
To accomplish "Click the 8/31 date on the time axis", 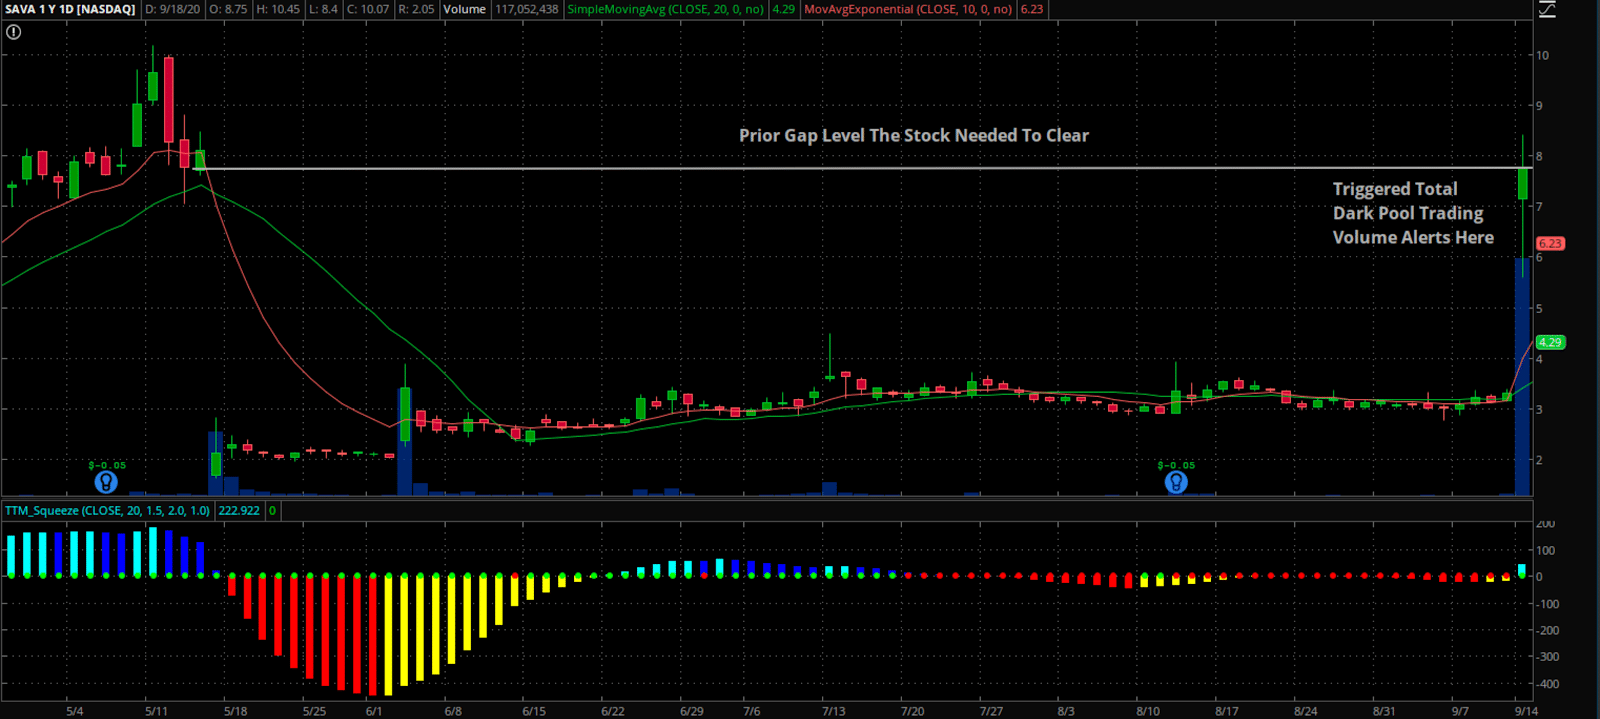I will click(x=1384, y=711).
